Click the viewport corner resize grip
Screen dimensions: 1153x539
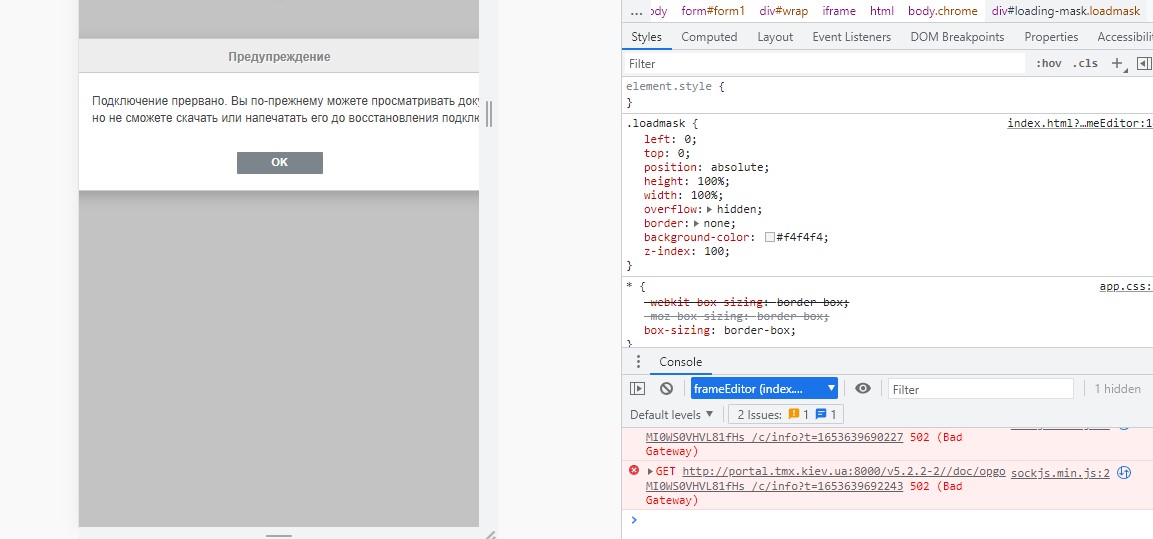point(489,535)
